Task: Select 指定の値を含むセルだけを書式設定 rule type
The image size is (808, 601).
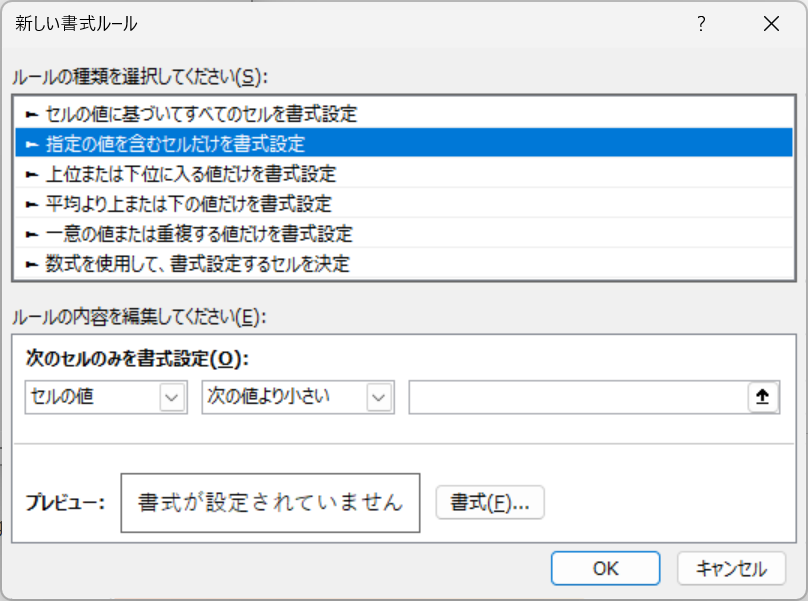Action: pos(404,143)
